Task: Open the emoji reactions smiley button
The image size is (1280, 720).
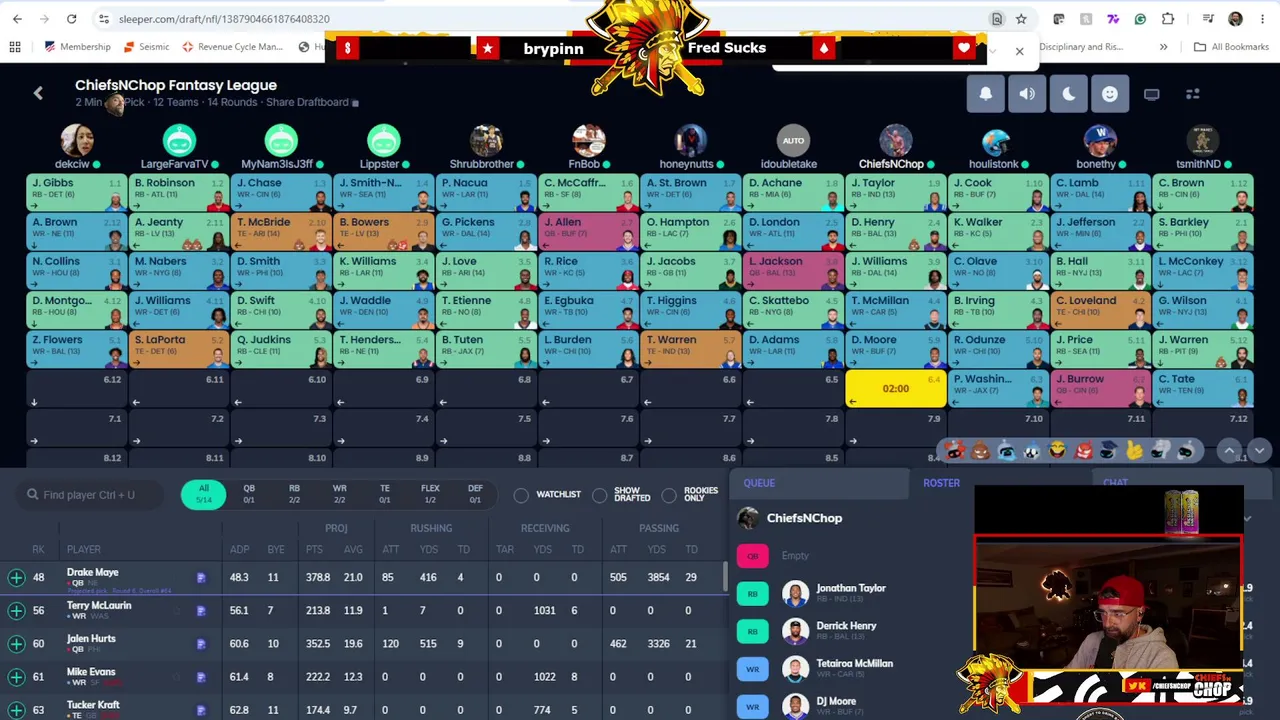Action: coord(1110,94)
